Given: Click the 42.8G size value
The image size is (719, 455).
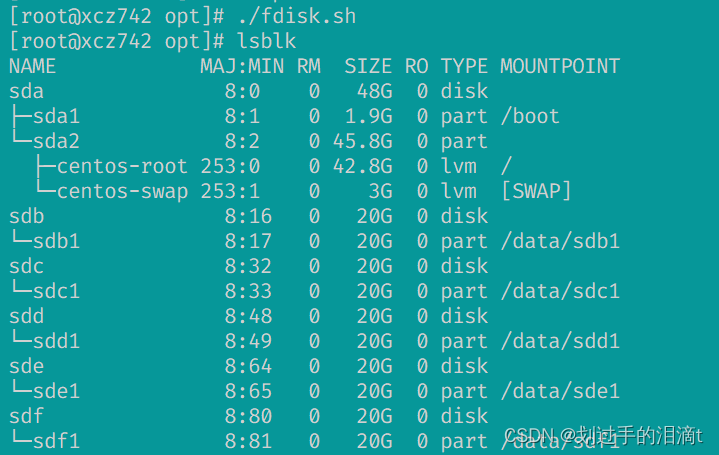Looking at the screenshot, I should pos(363,166).
